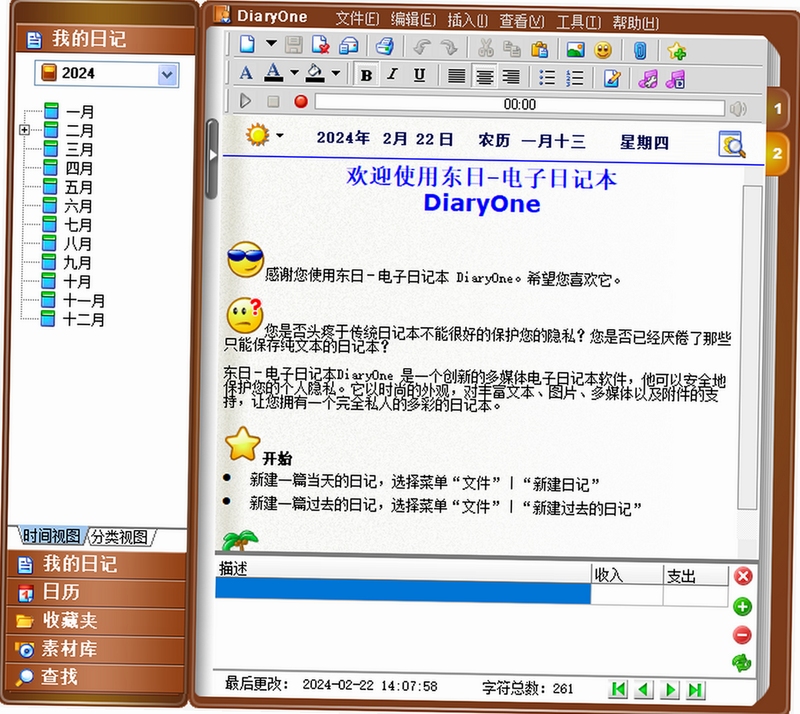
Task: Apply the paint bucket highlight color
Action: [x=314, y=73]
